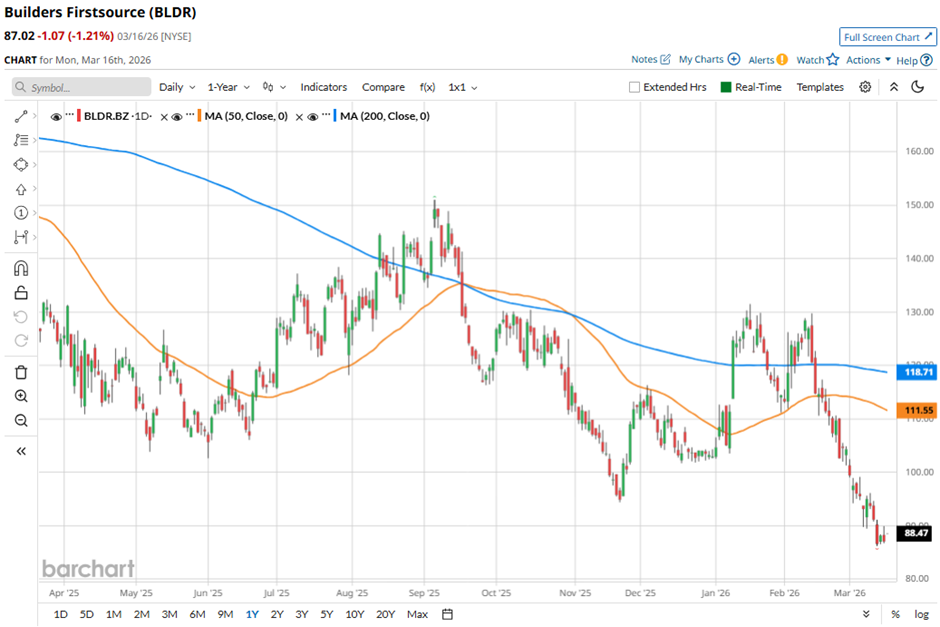Expand the 1-Year period dropdown

pos(229,87)
